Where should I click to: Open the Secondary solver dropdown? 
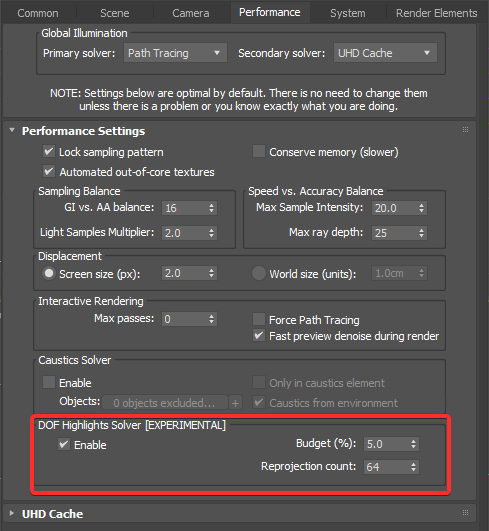(385, 53)
